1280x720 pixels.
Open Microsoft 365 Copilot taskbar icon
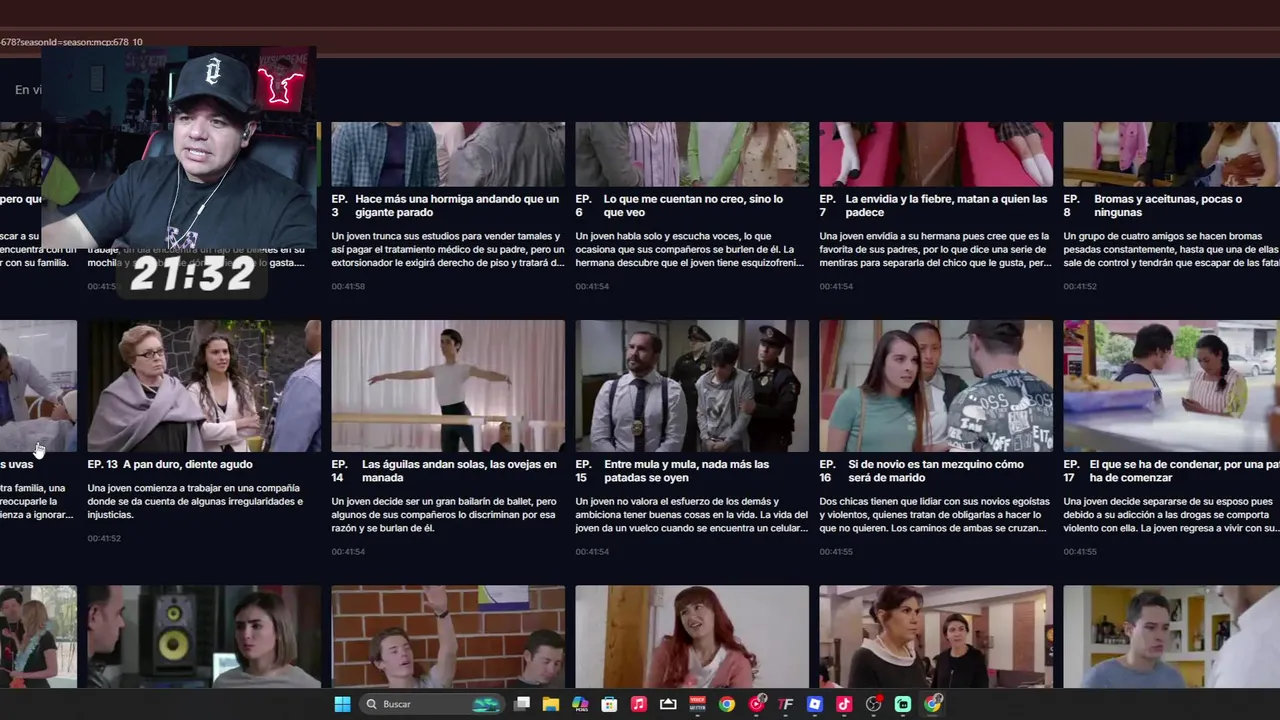point(580,704)
